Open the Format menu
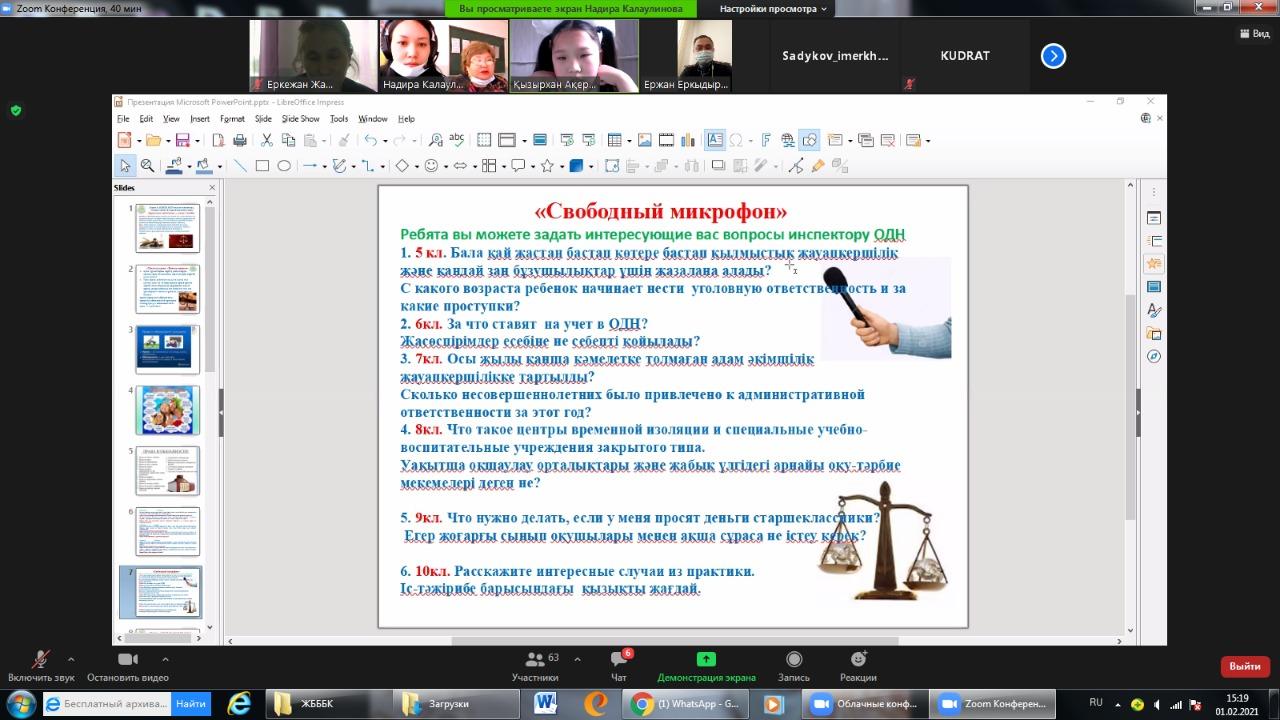The height and width of the screenshot is (720, 1280). click(232, 118)
